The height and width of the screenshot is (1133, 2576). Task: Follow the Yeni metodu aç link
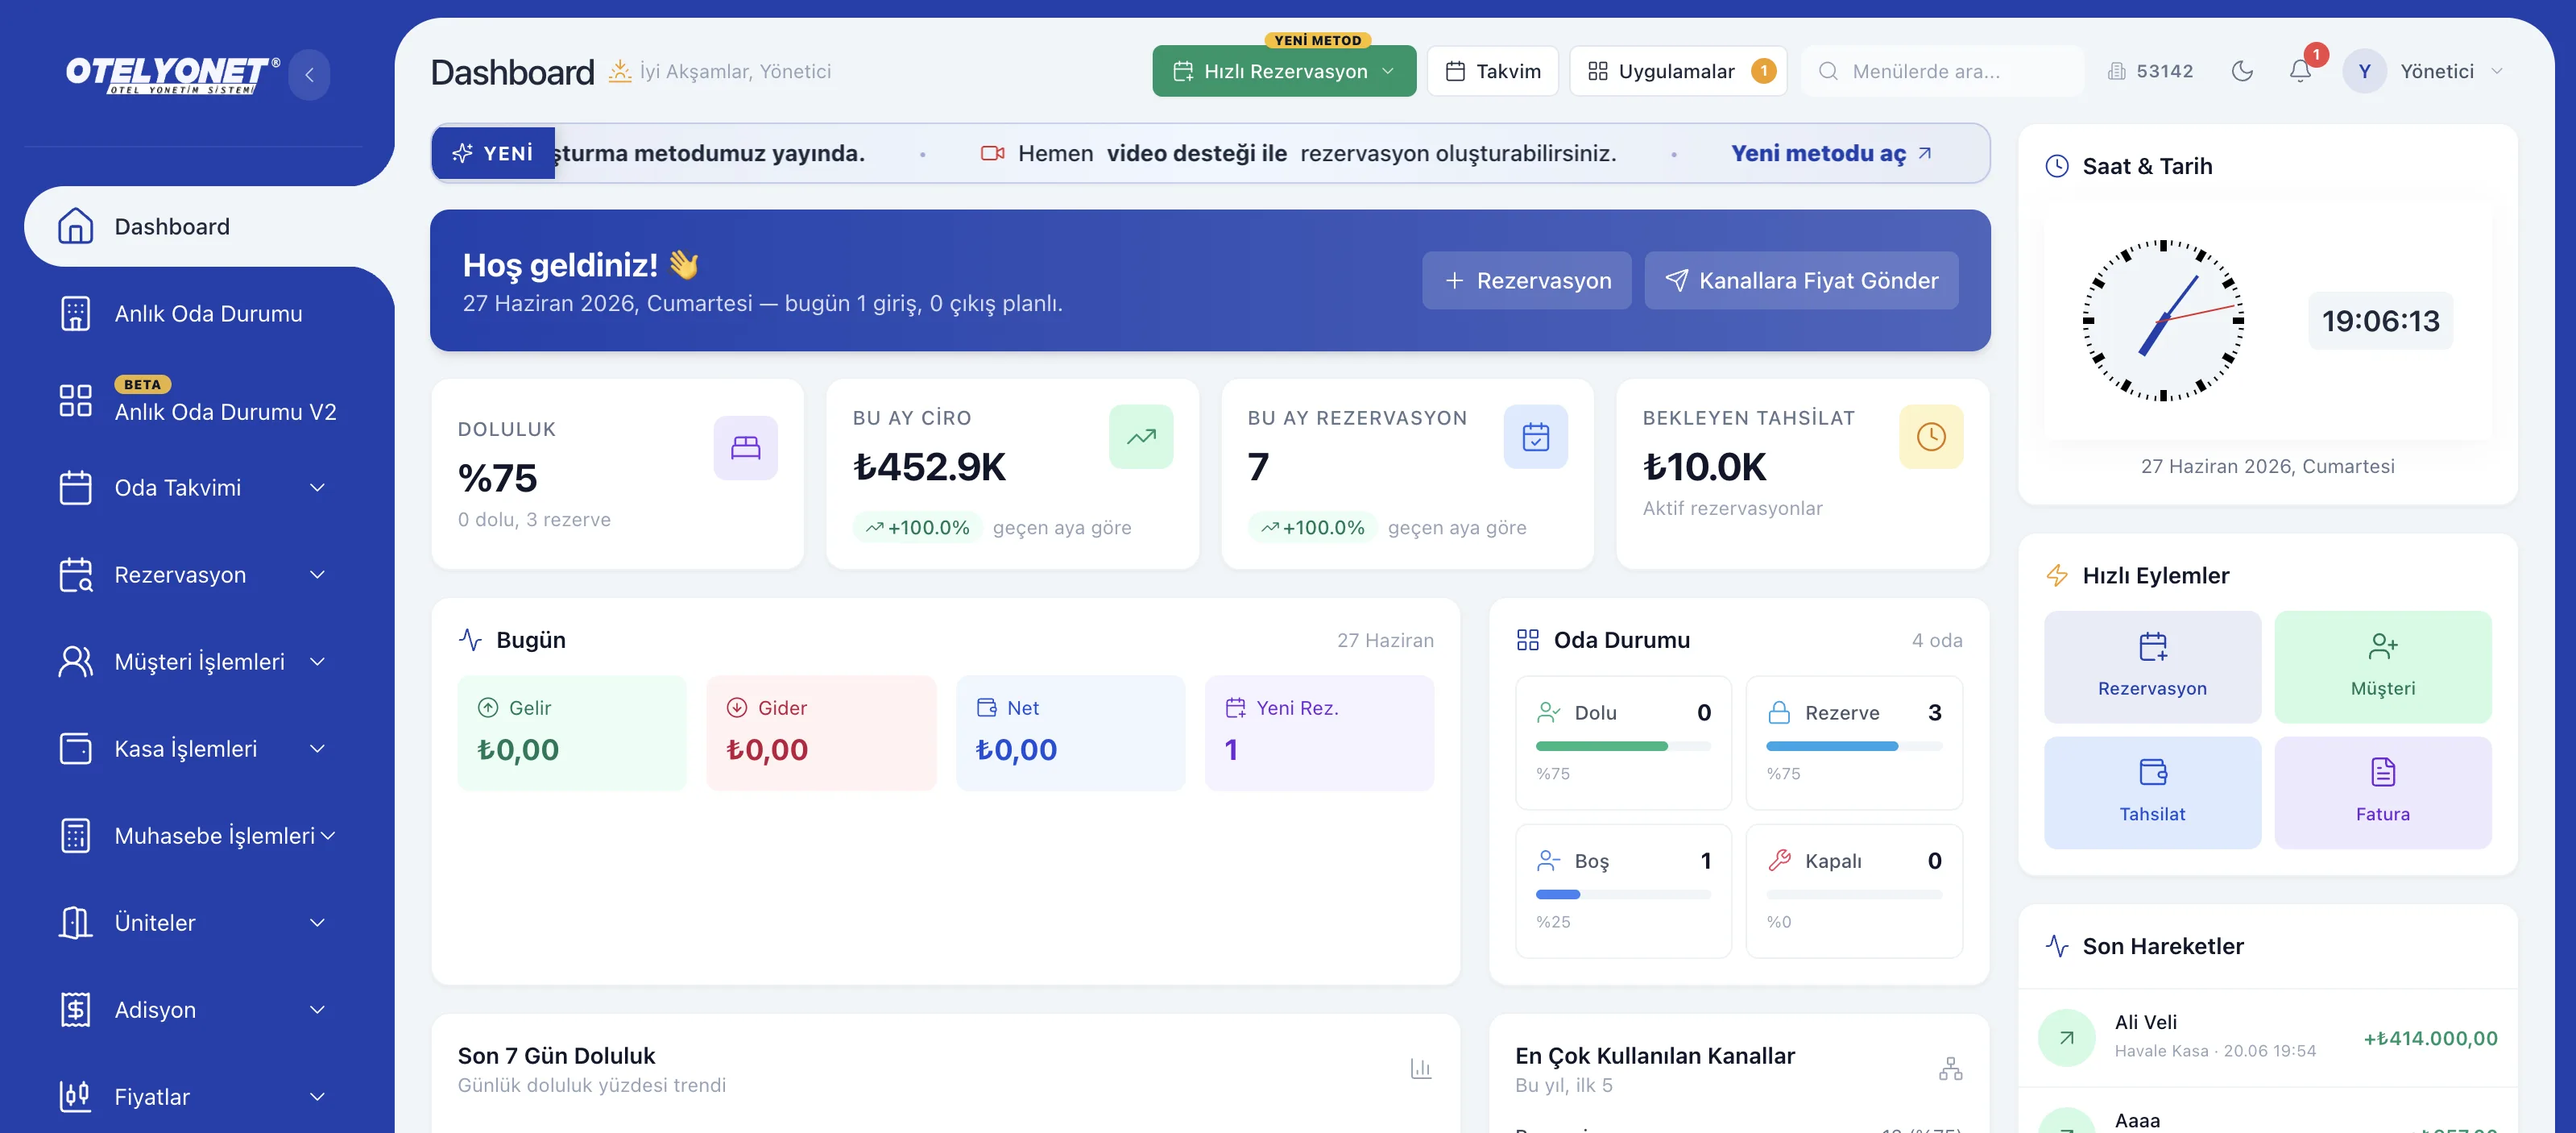click(x=1831, y=153)
